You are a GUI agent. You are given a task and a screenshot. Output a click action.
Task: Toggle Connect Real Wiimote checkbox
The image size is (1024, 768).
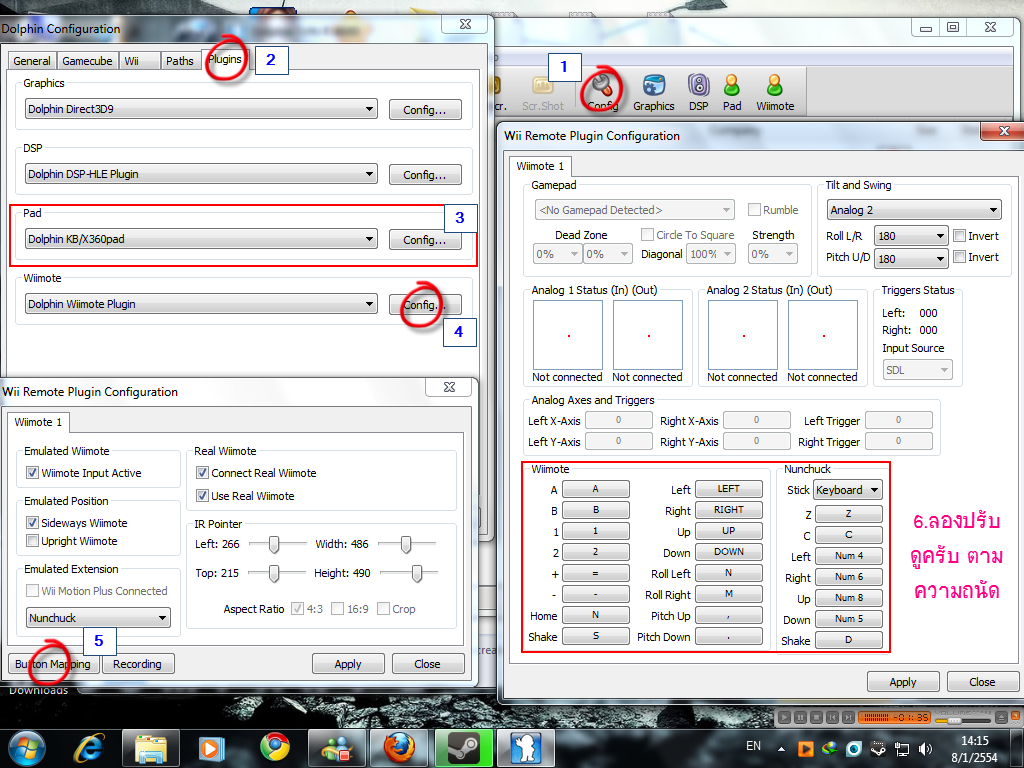pyautogui.click(x=202, y=472)
